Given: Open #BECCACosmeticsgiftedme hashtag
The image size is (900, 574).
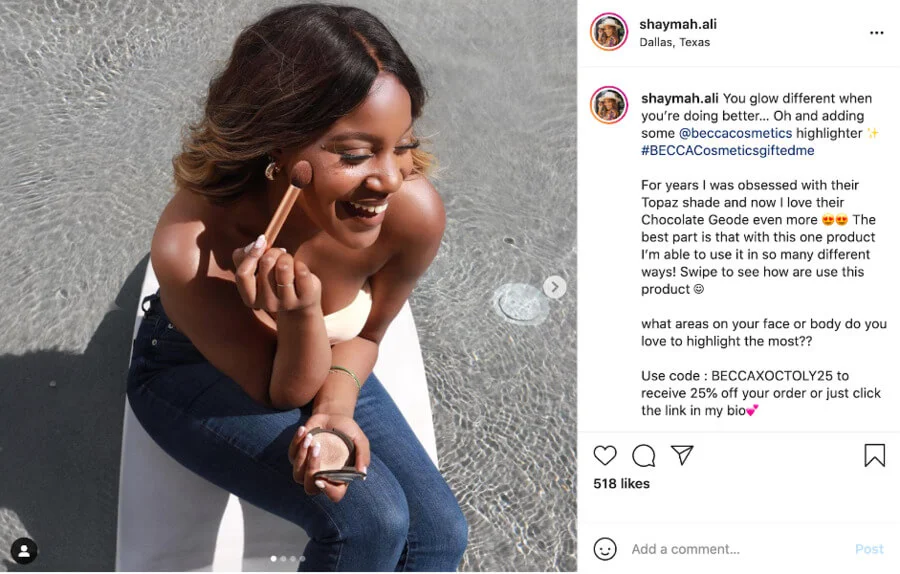Looking at the screenshot, I should tap(728, 150).
